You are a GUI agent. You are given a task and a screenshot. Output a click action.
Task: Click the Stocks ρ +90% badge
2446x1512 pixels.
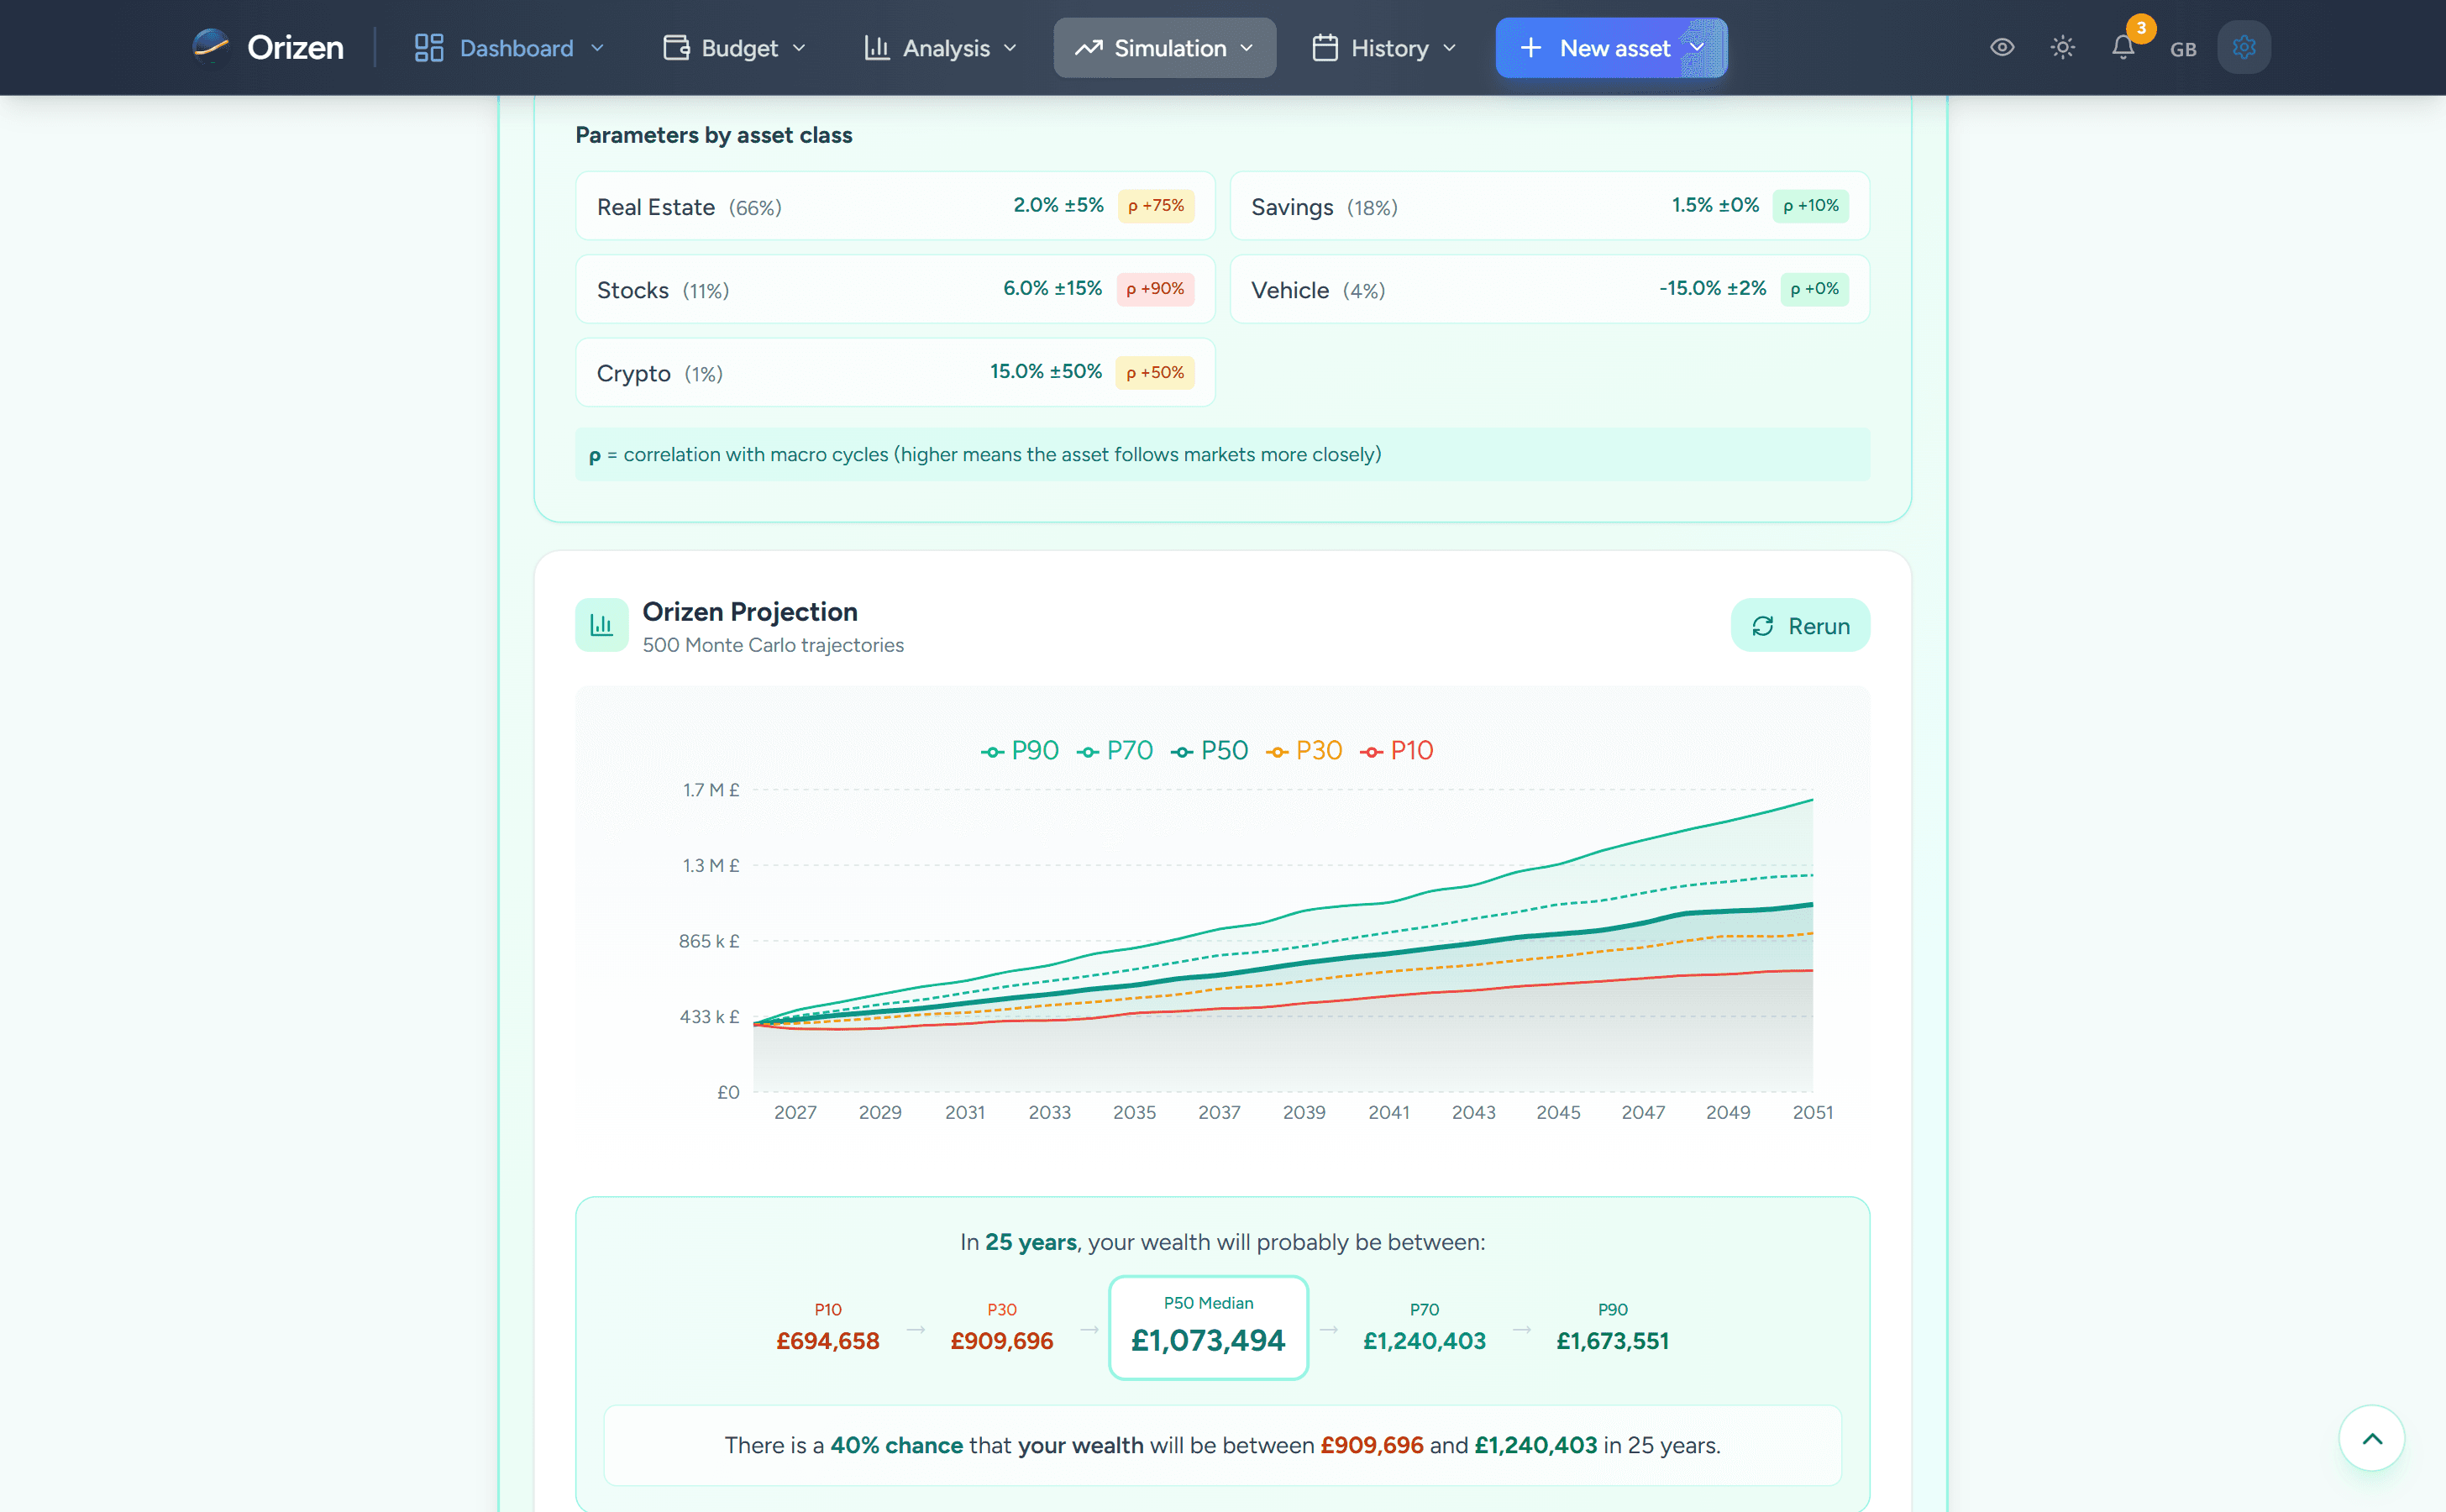click(1155, 289)
